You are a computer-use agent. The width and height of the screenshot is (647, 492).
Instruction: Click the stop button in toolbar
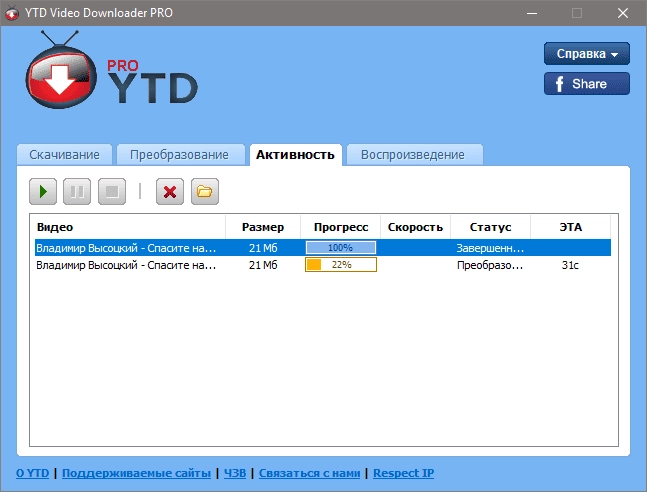click(x=112, y=192)
